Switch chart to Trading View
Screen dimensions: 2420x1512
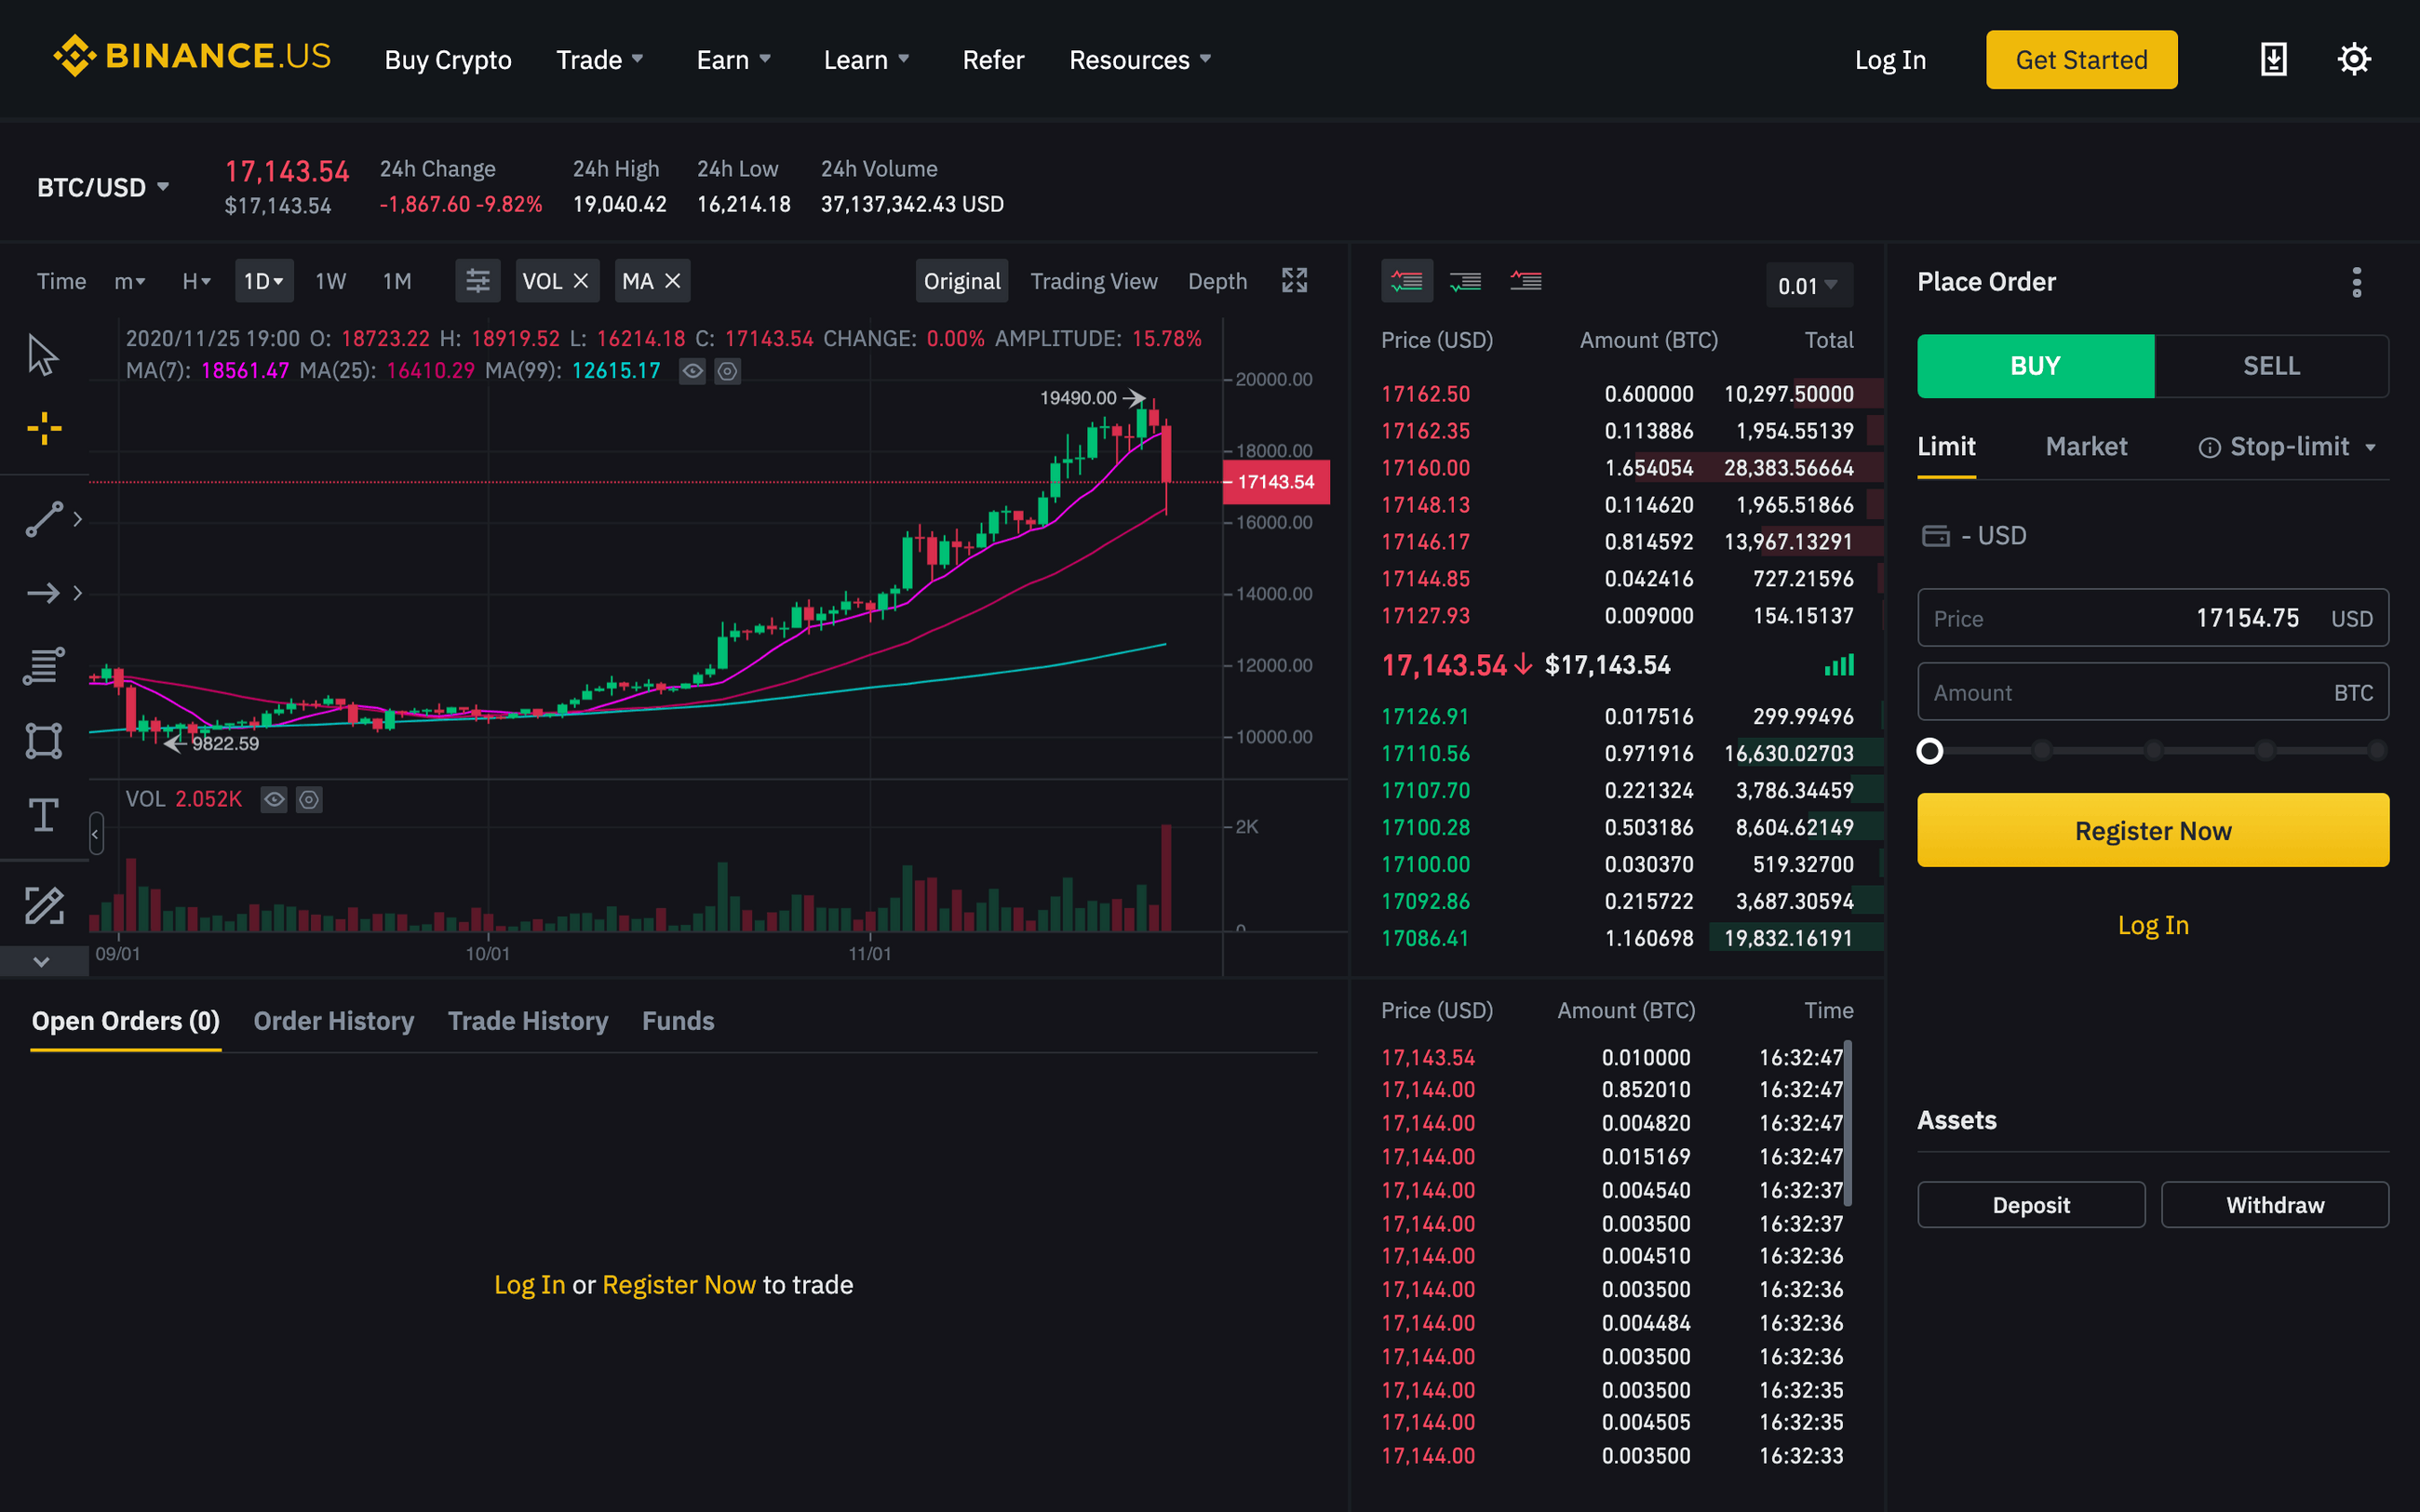click(1094, 281)
